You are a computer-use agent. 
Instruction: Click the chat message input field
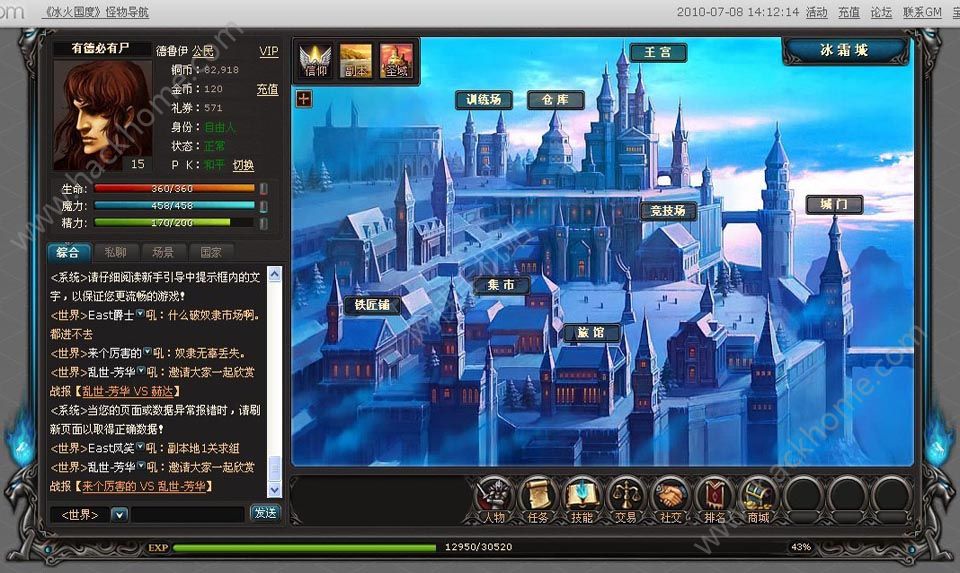point(188,515)
